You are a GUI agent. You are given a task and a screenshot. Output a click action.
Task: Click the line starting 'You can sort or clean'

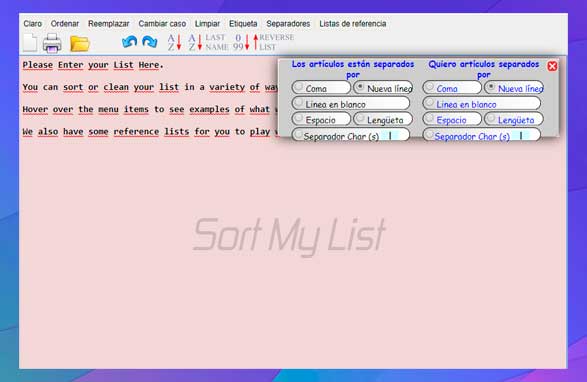[150, 87]
